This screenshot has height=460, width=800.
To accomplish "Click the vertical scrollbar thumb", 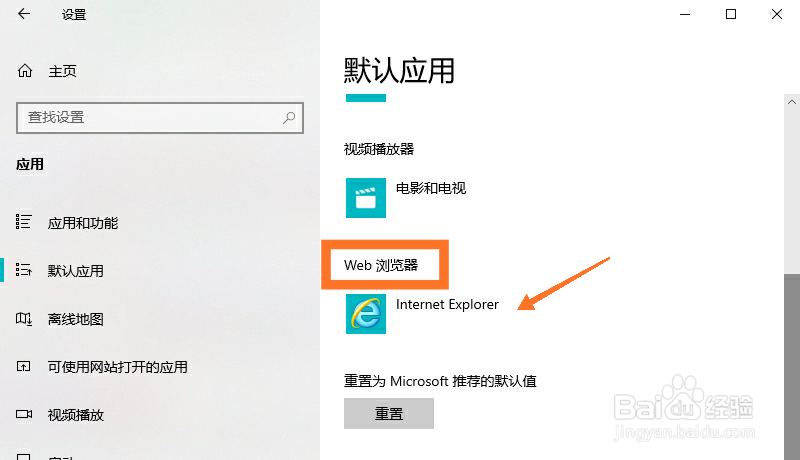I will (792, 366).
